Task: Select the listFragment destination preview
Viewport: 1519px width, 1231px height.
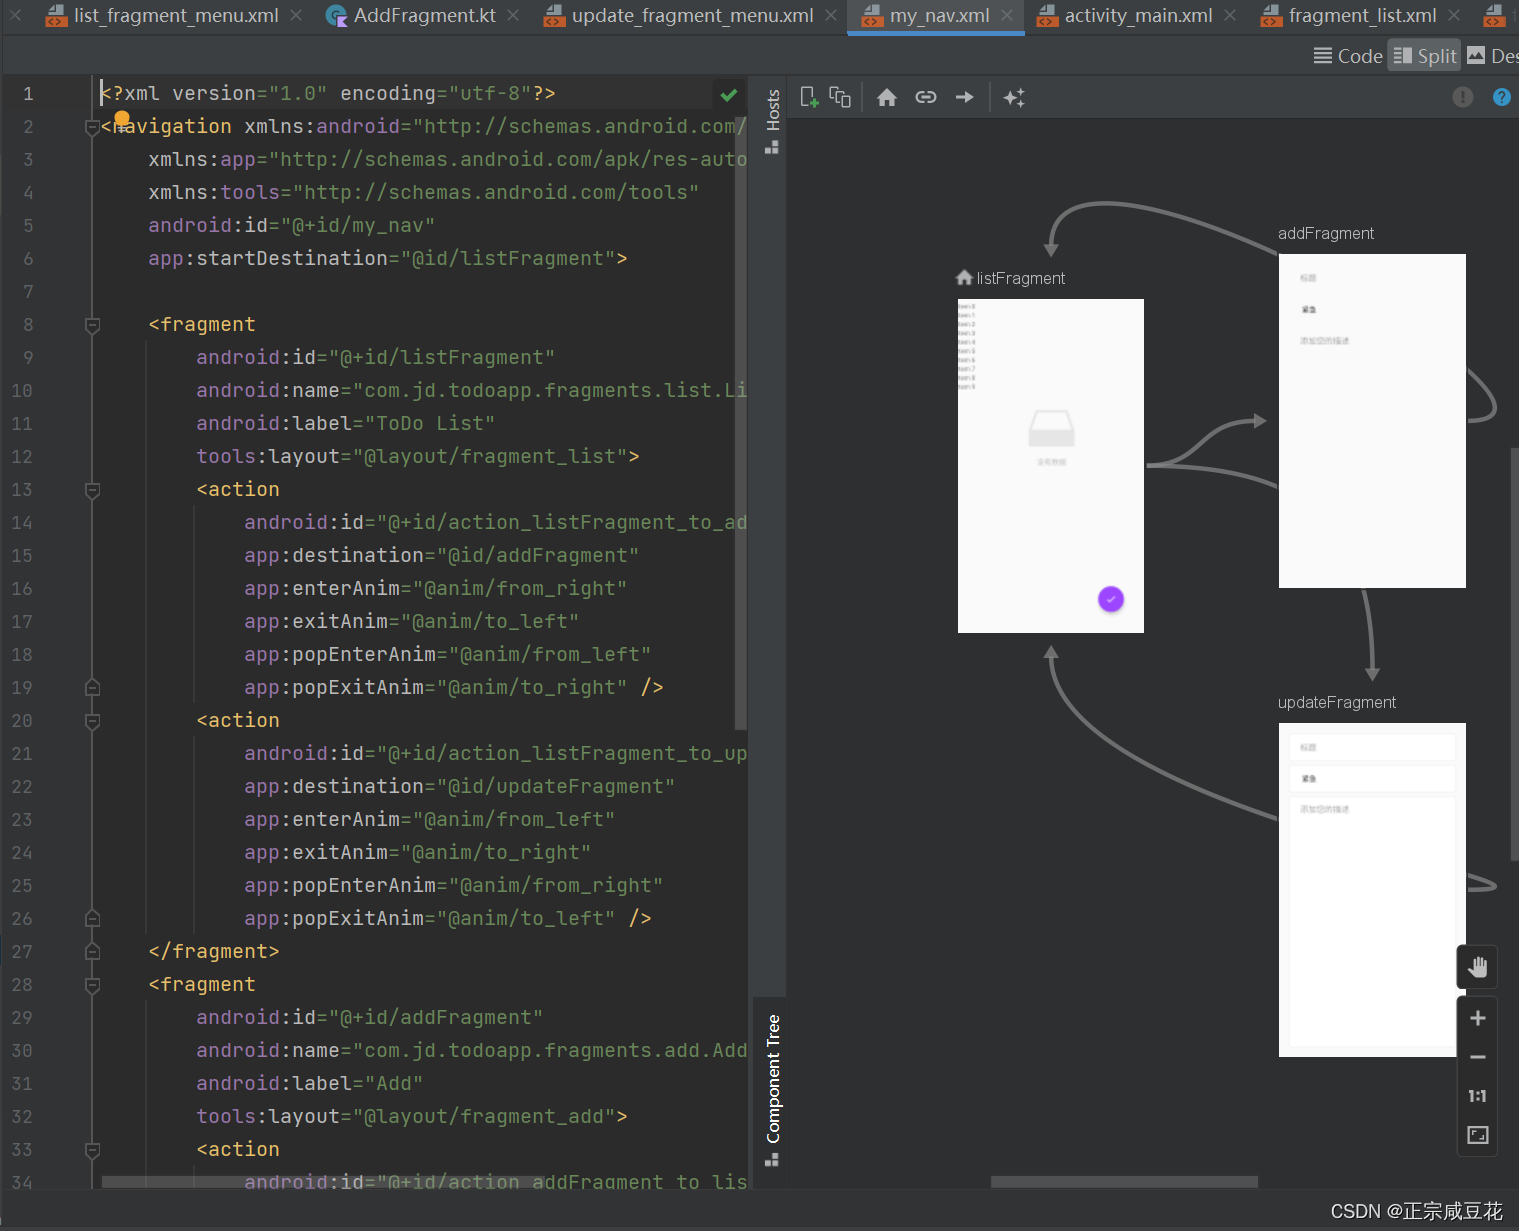Action: 1051,466
